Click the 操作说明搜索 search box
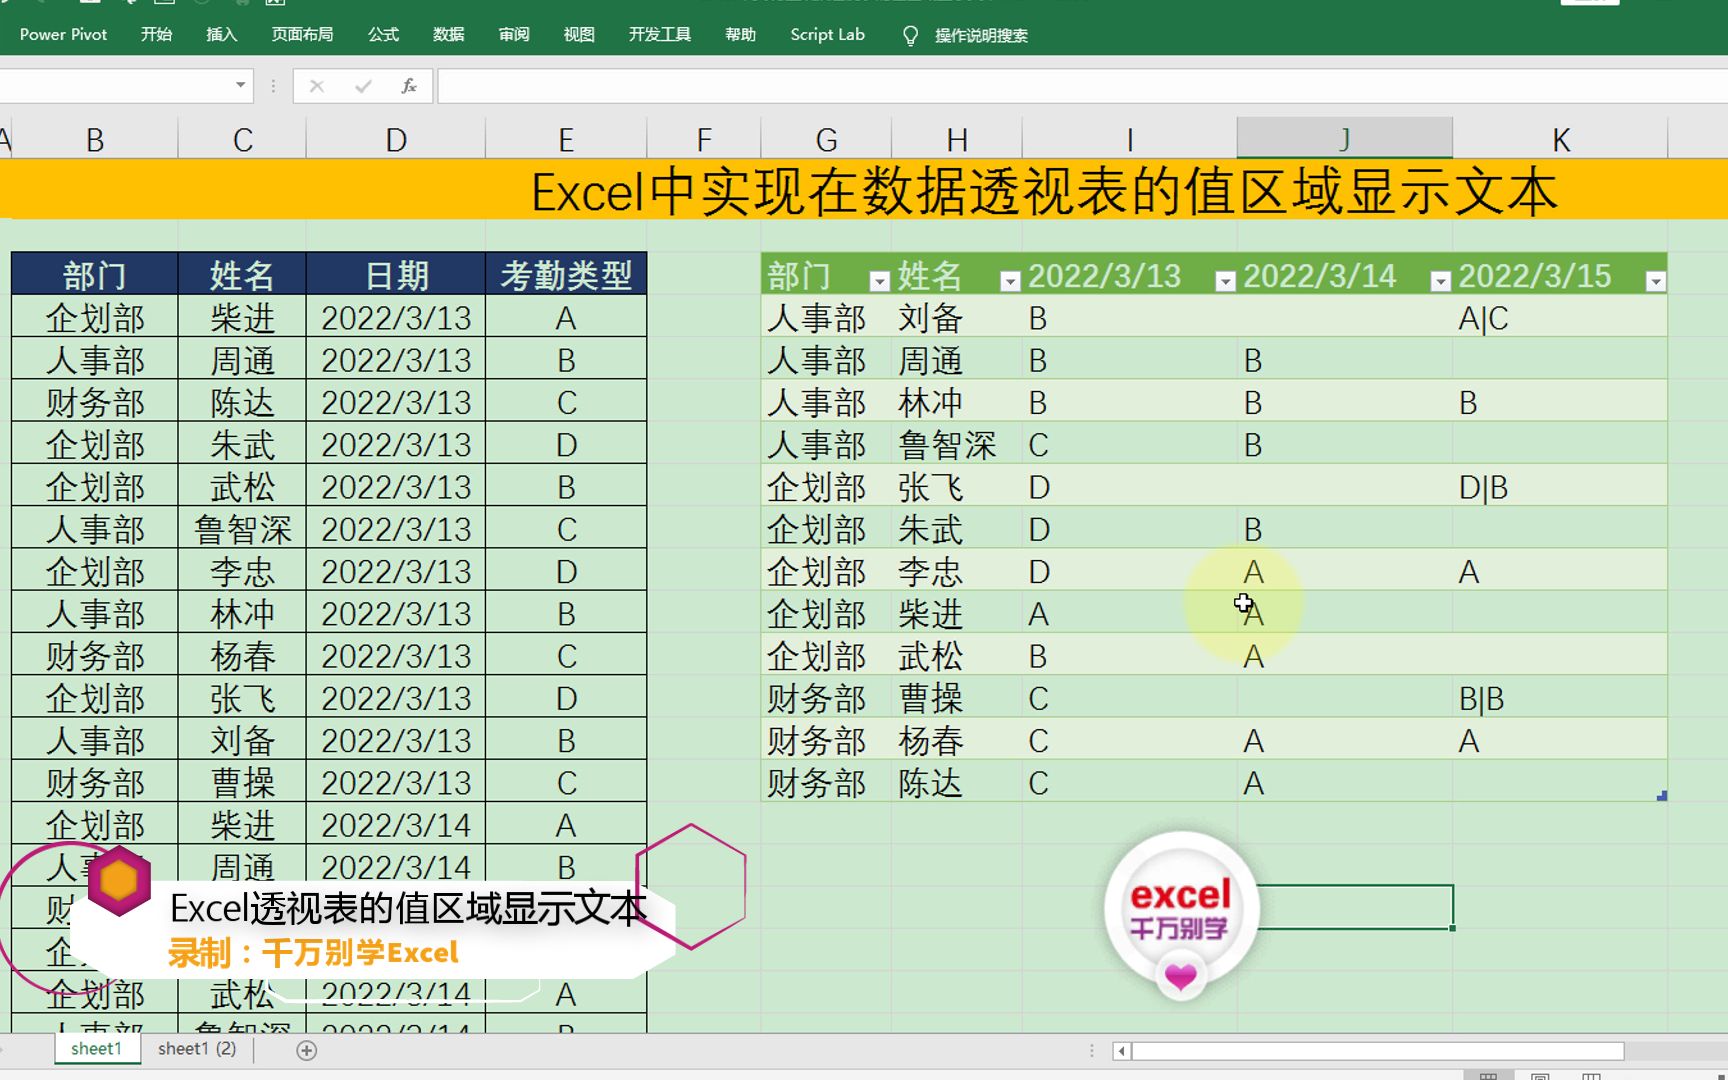This screenshot has width=1728, height=1080. 981,35
